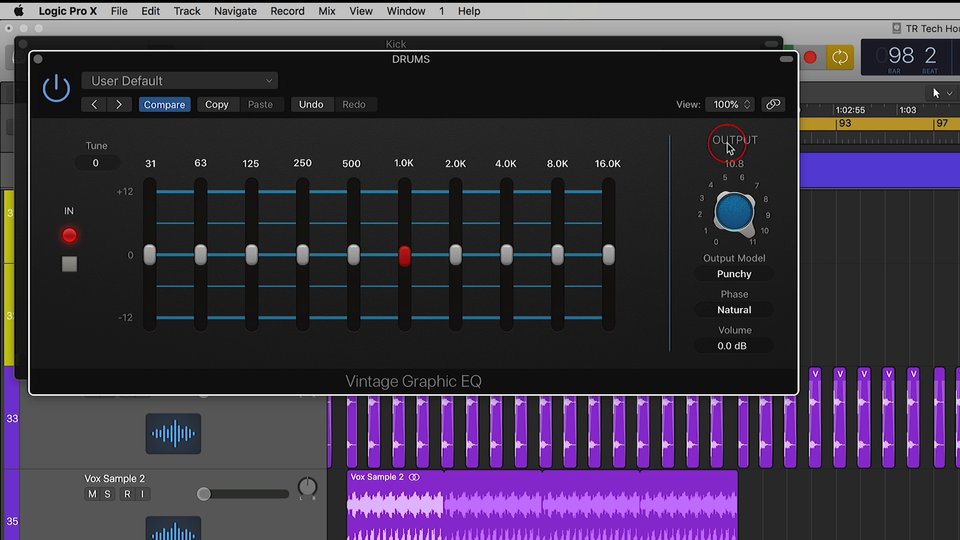The height and width of the screenshot is (540, 960).
Task: Solo the Vox Sample 2 track
Action: (x=107, y=494)
